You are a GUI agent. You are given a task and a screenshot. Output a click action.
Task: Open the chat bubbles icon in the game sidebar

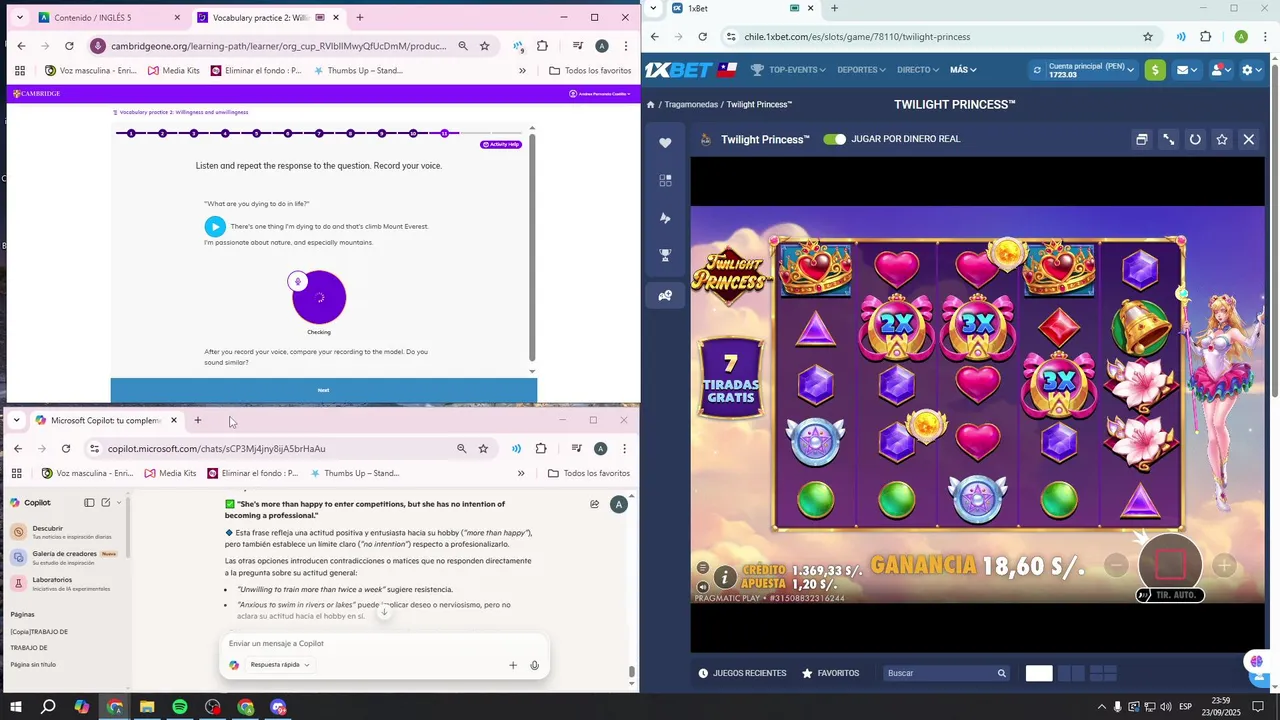665,295
